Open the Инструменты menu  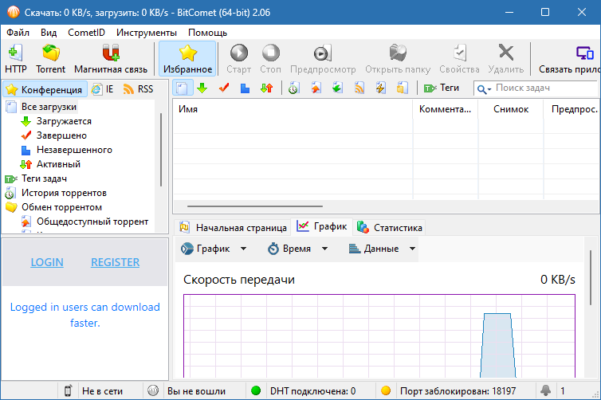tap(146, 33)
